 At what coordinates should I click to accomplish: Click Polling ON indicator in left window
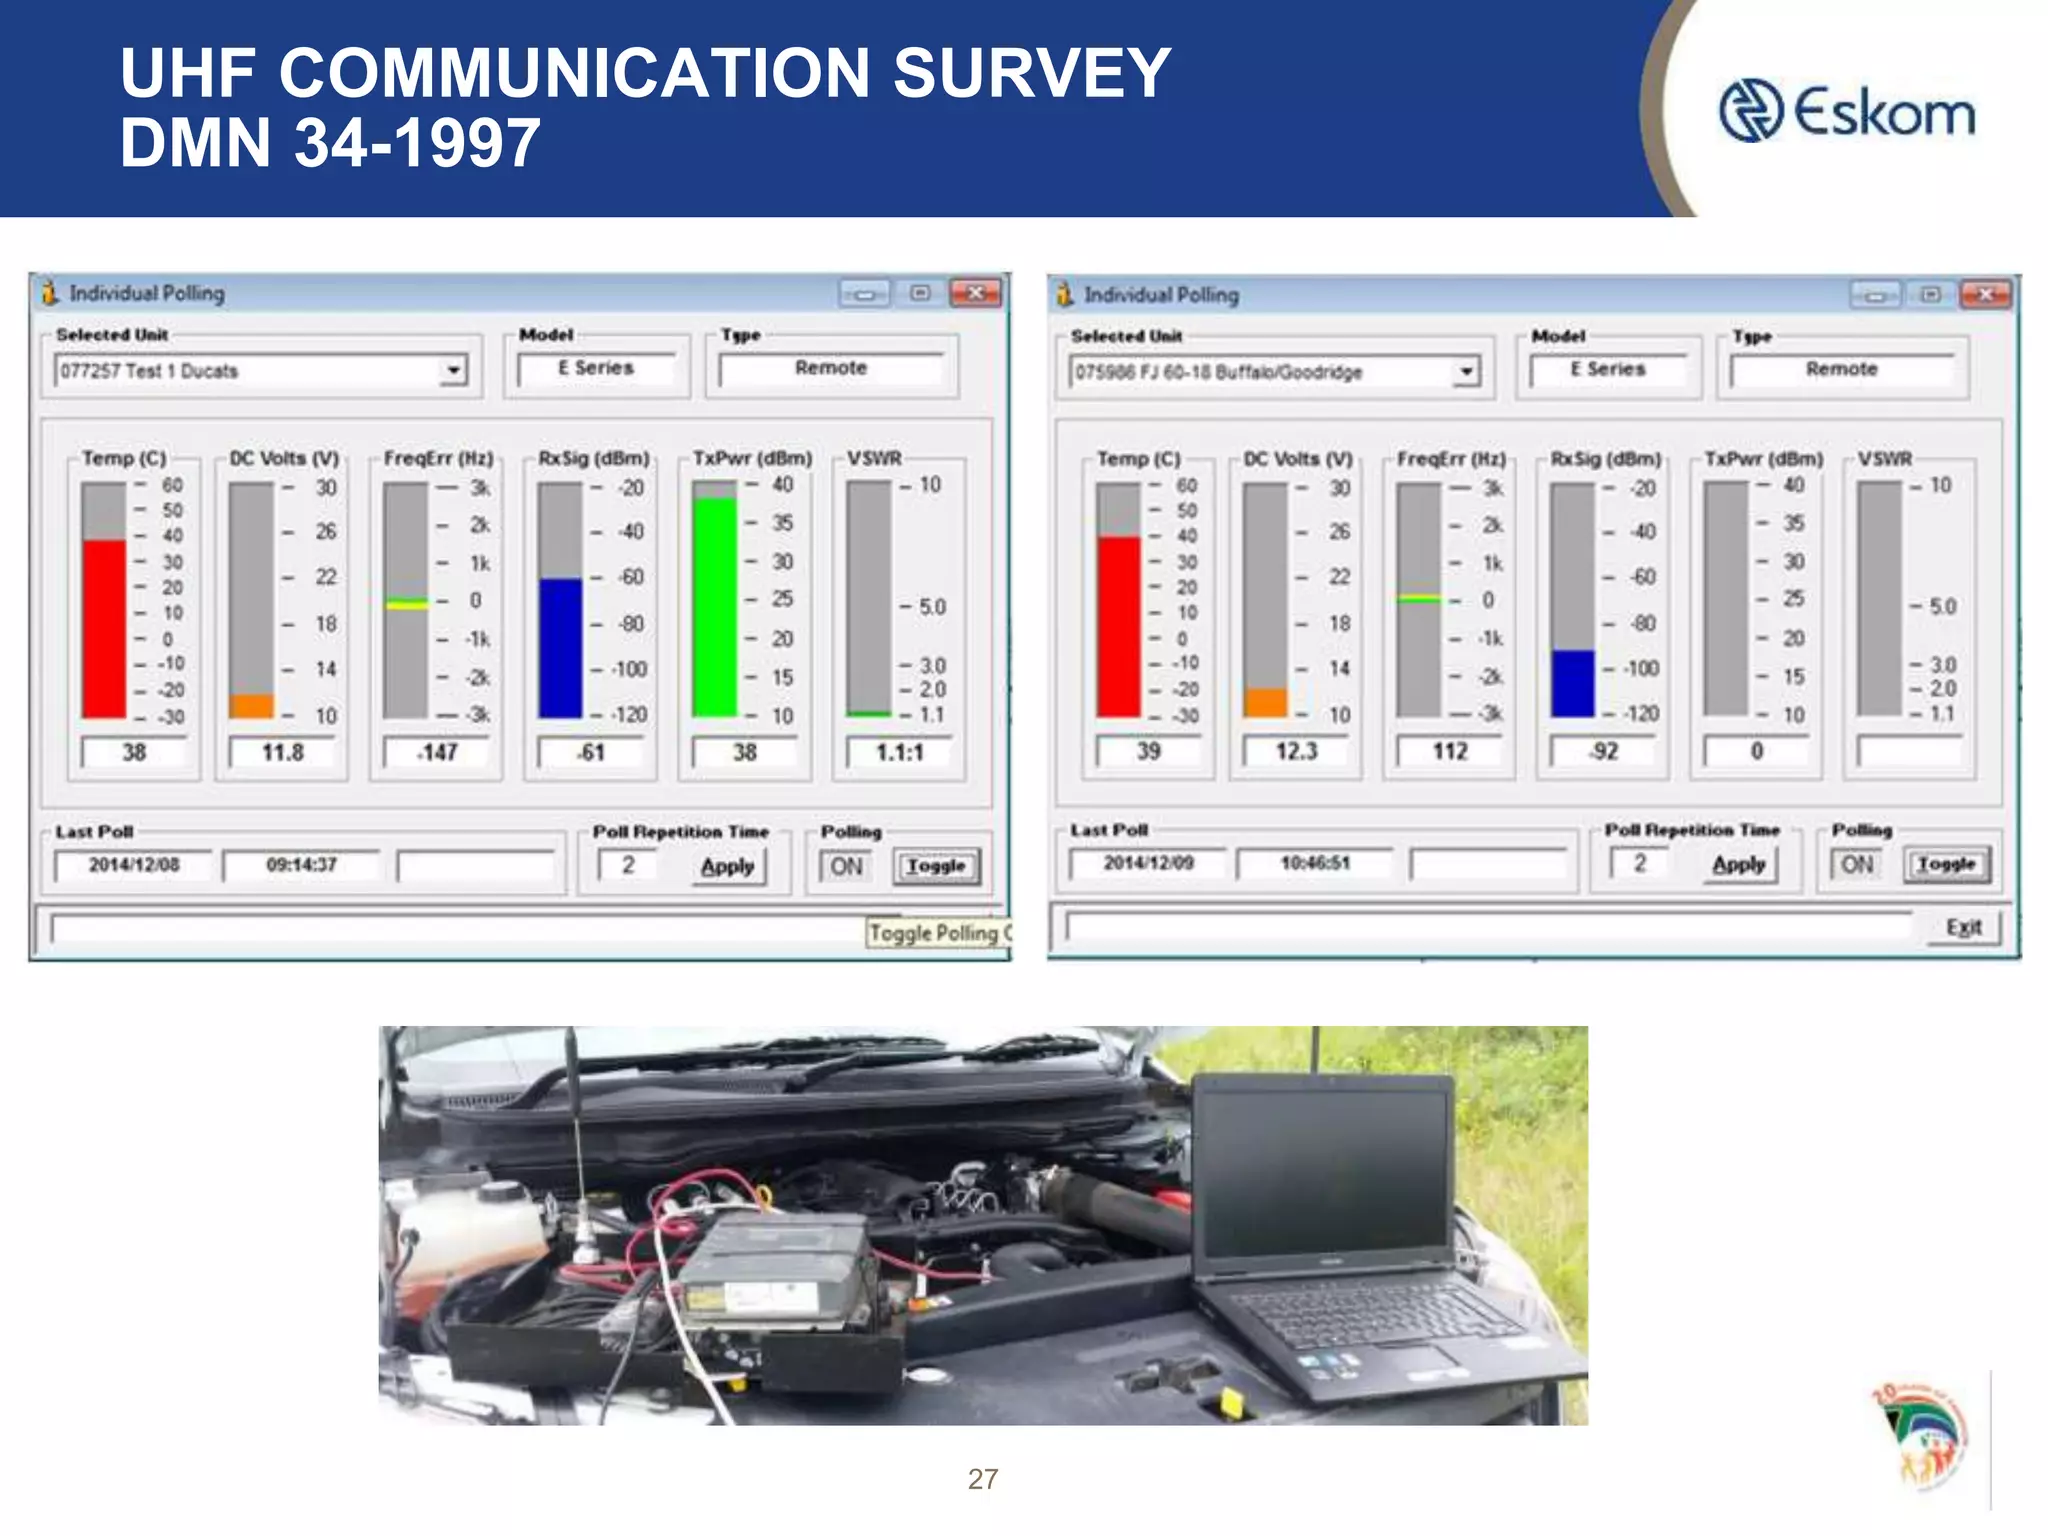coord(846,866)
